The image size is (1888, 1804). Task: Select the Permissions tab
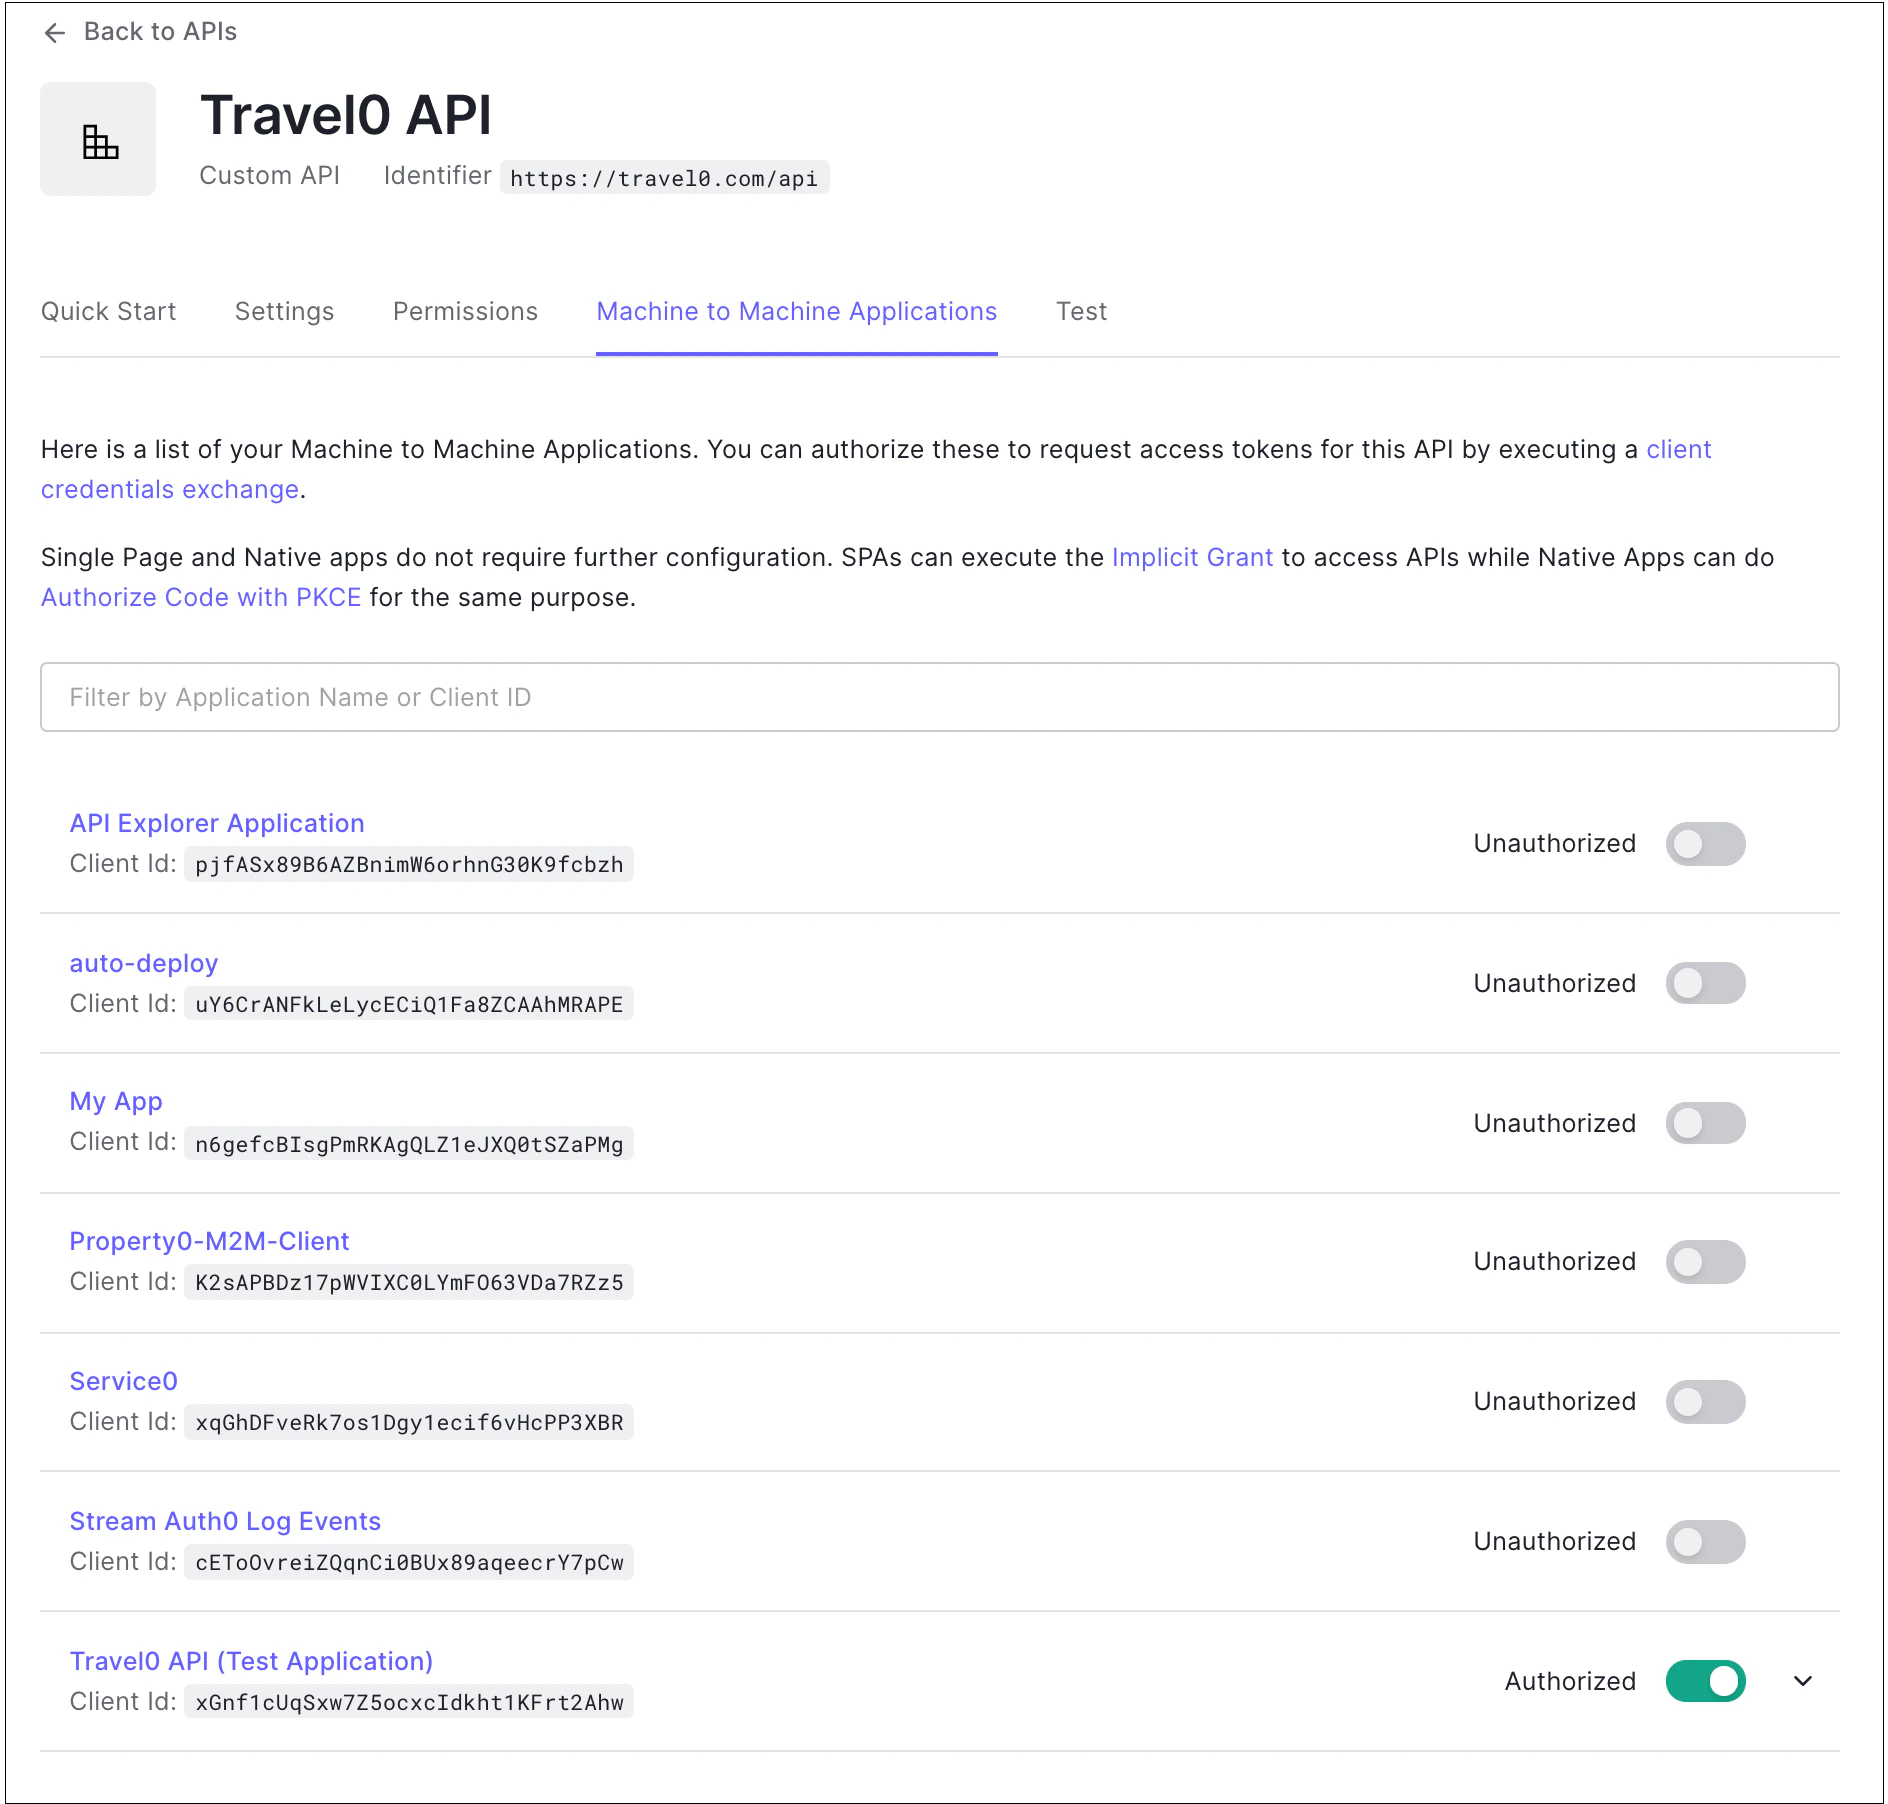(464, 311)
